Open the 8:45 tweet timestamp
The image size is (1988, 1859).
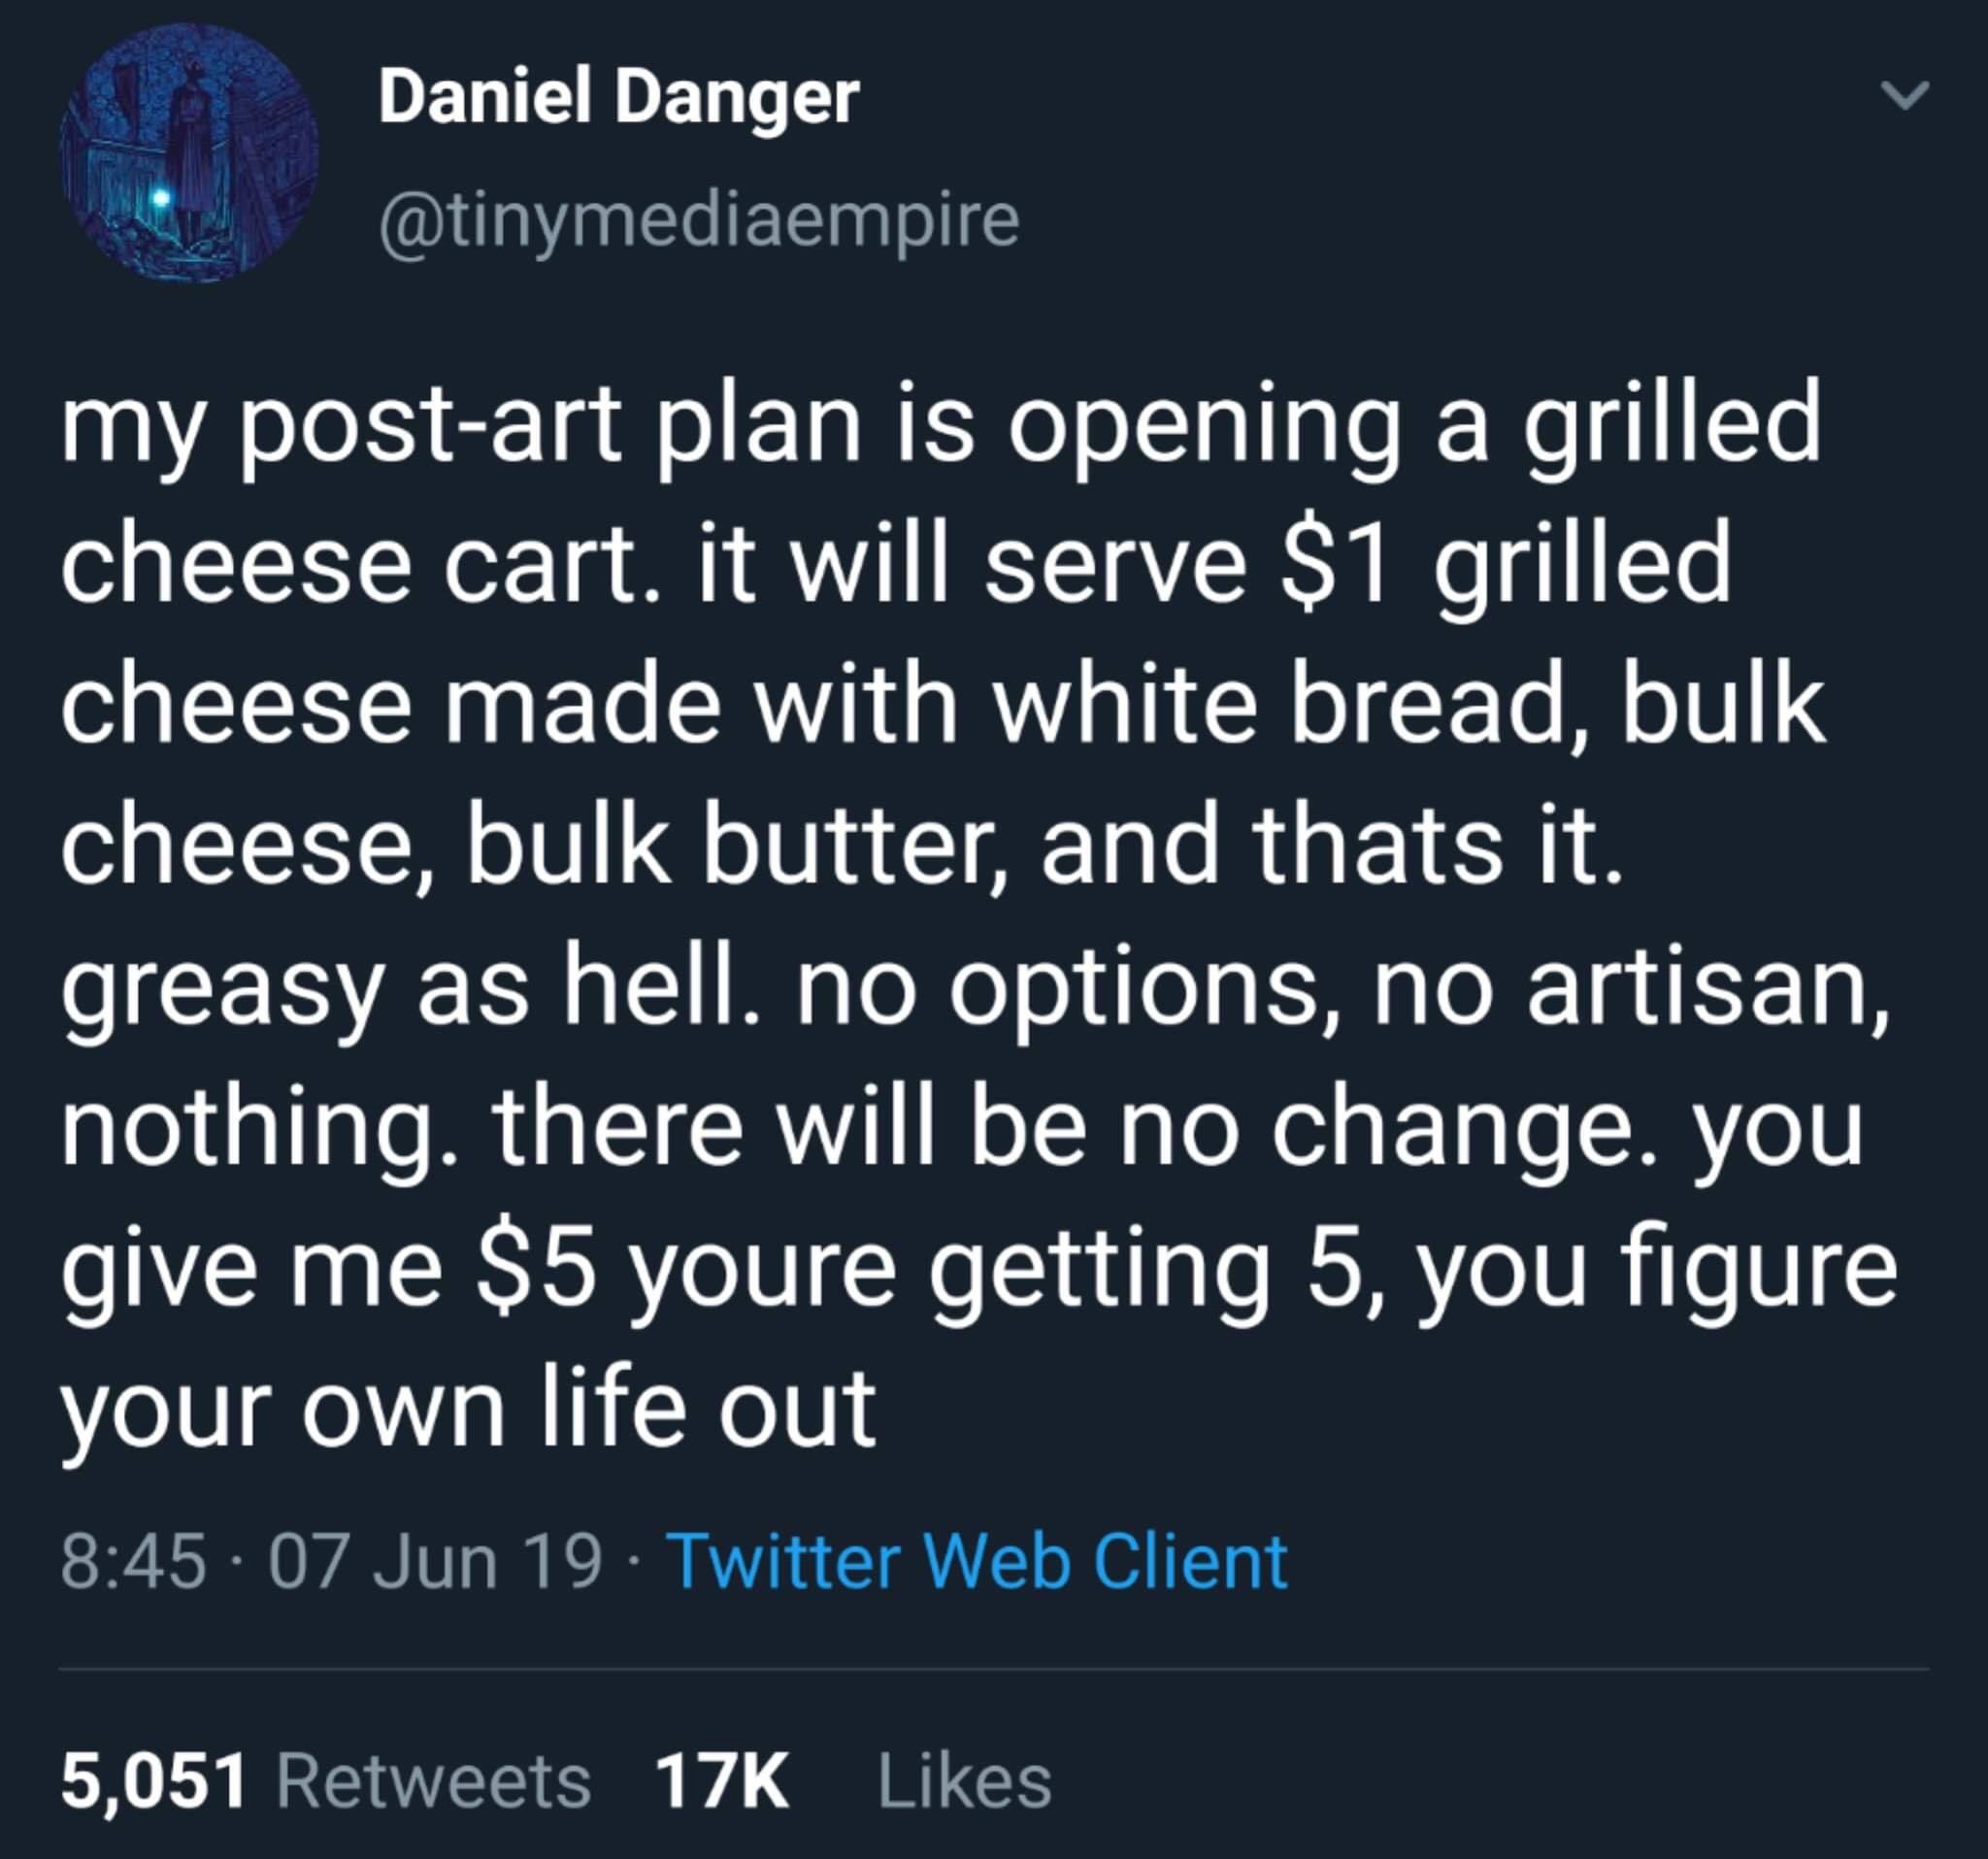coord(133,1561)
